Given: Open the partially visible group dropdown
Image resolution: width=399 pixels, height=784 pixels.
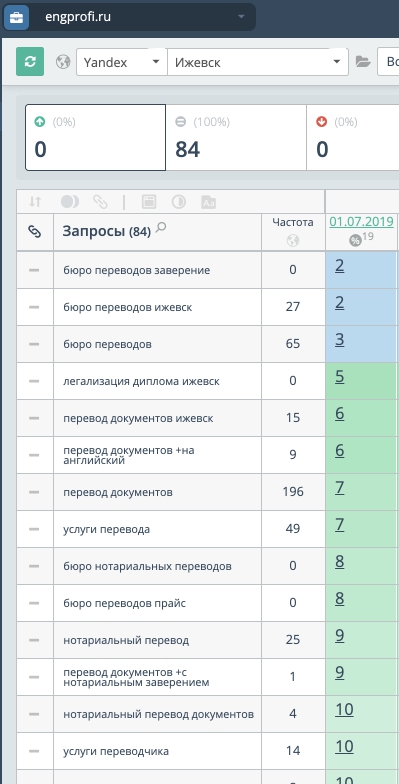Looking at the screenshot, I should click(388, 62).
